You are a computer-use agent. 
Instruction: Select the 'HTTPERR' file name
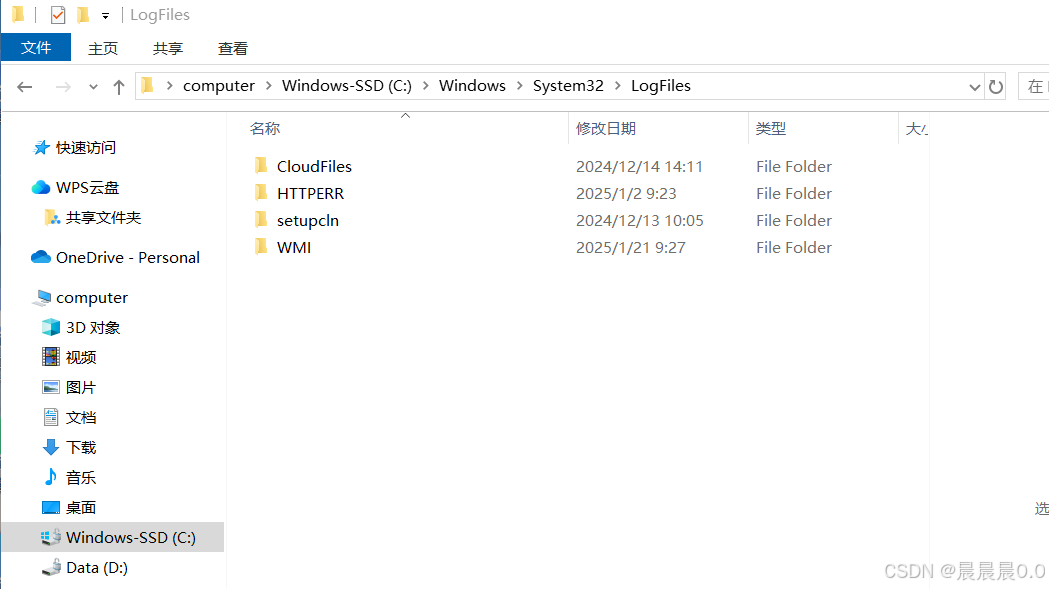coord(310,193)
